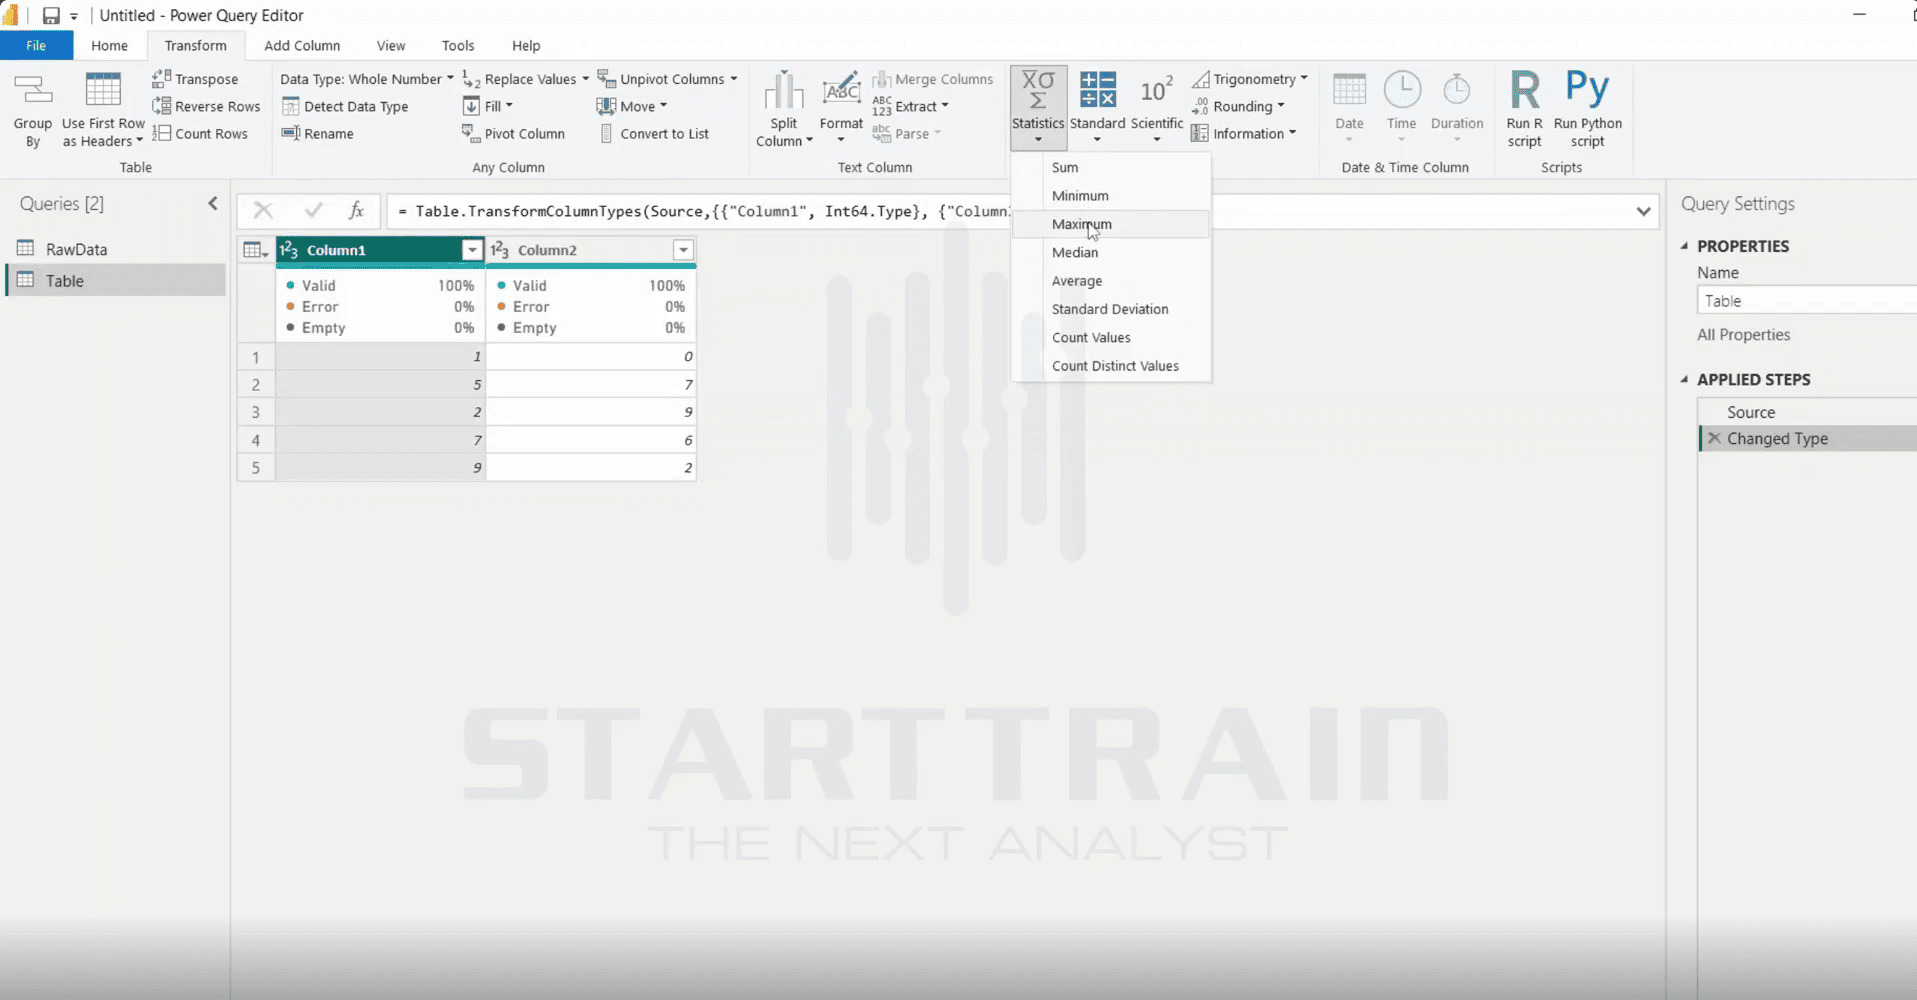
Task: Click the Scientific operations icon
Action: pos(1156,90)
